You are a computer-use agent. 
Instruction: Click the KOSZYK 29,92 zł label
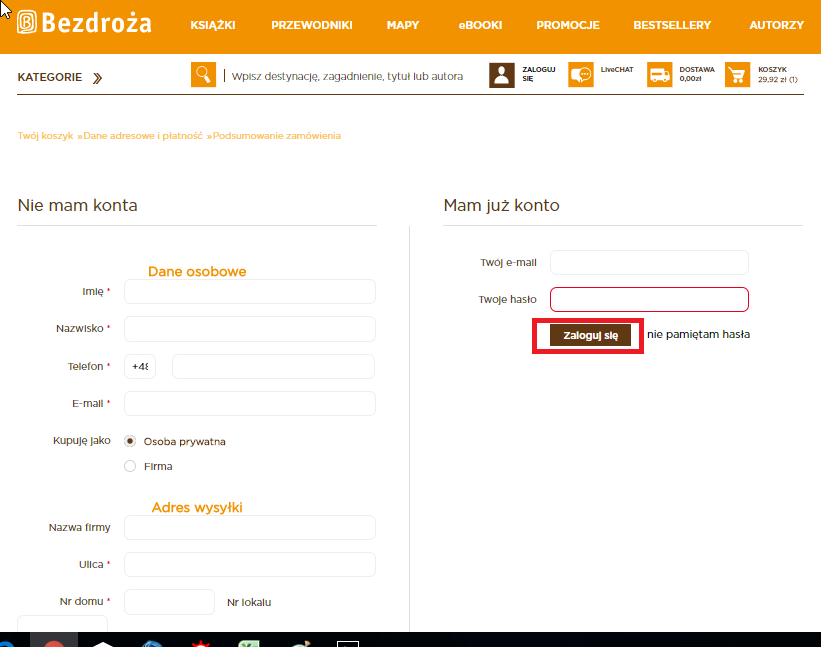coord(778,74)
